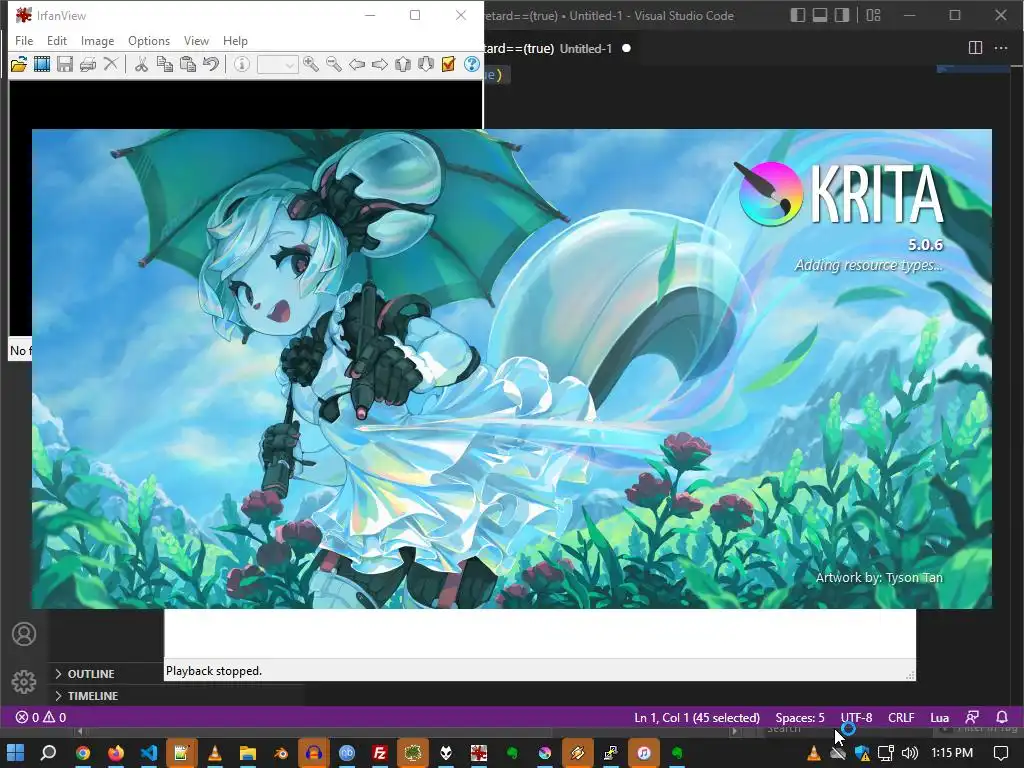Open the Accounts icon in VS Code
The image size is (1024, 768).
click(x=24, y=634)
